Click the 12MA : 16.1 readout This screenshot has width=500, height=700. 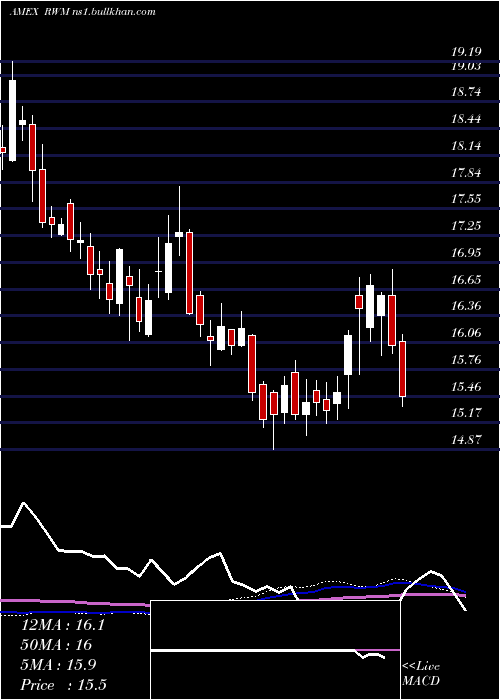62,625
